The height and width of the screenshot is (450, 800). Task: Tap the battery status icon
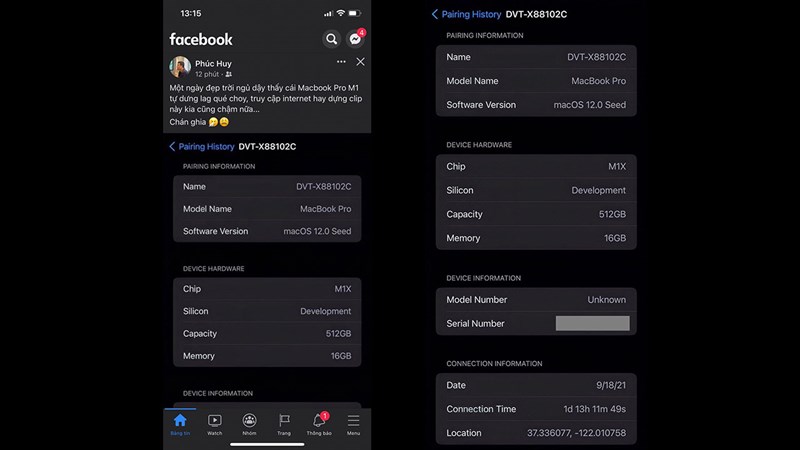[355, 13]
